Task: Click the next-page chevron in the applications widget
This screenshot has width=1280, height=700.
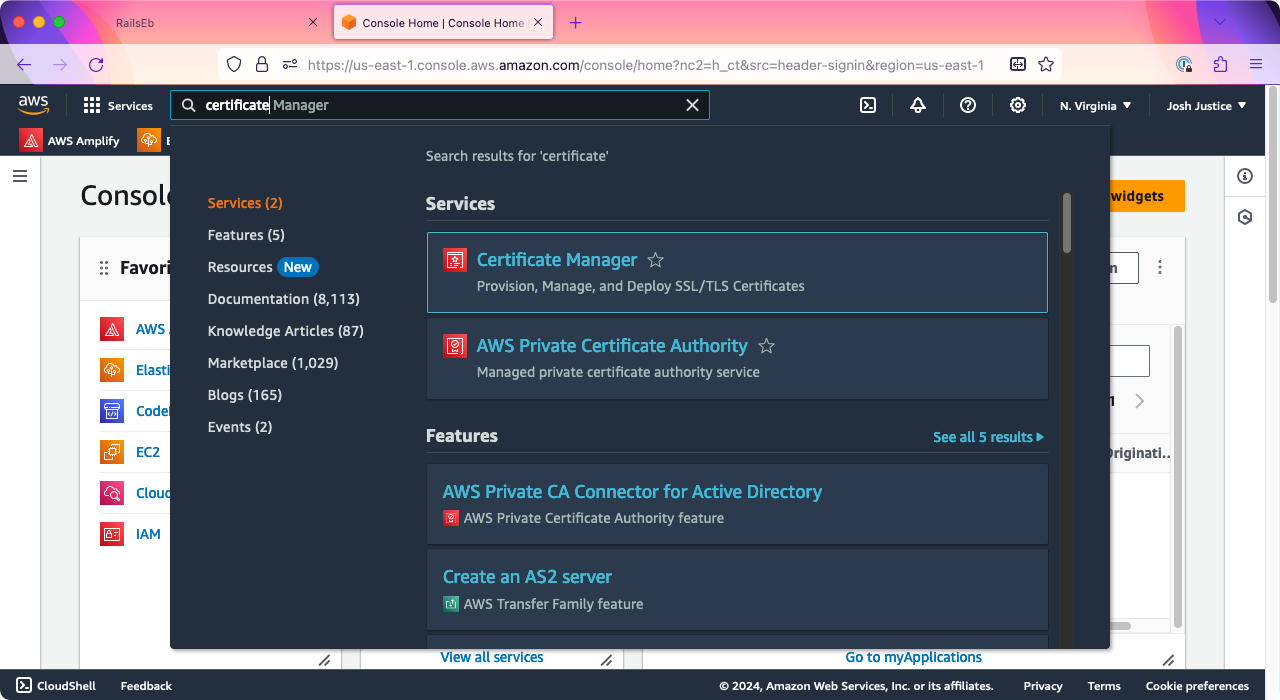Action: [1139, 401]
